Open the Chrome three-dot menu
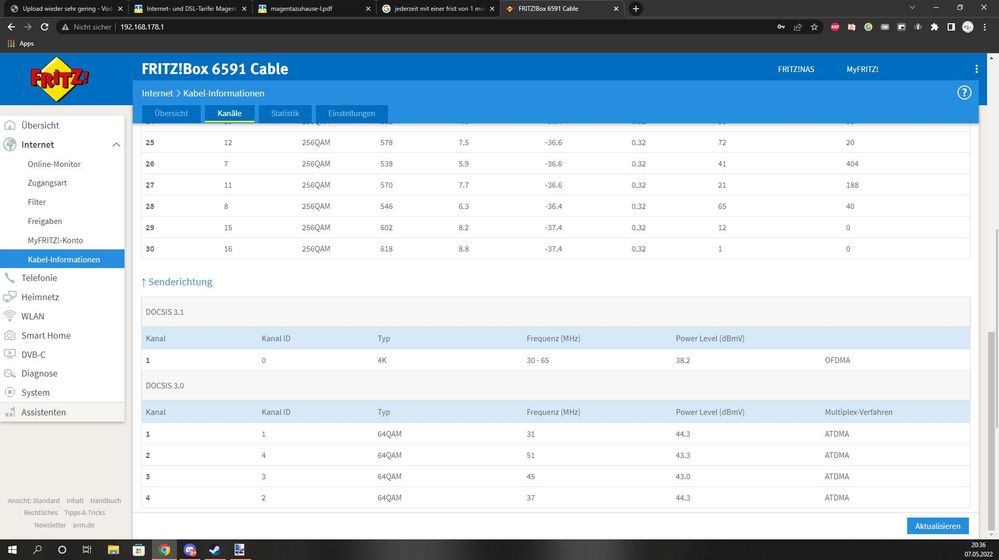This screenshot has width=999, height=560. [x=985, y=27]
